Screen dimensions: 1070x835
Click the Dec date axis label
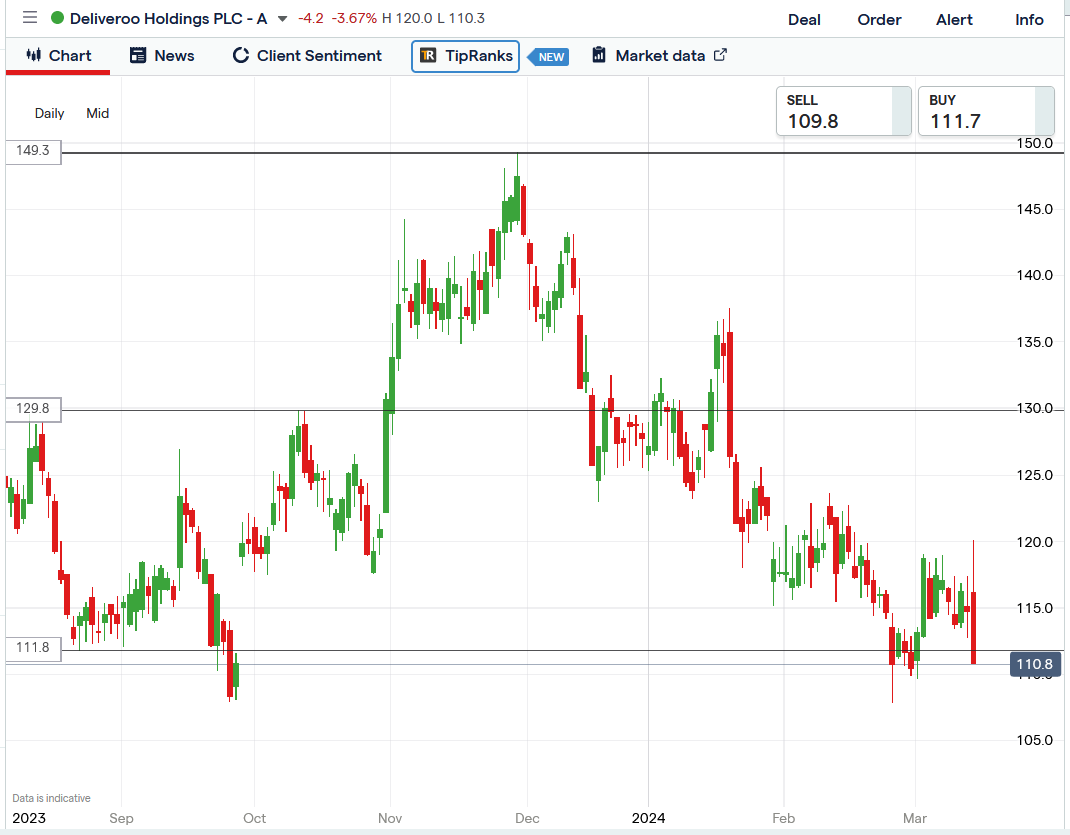[x=527, y=818]
